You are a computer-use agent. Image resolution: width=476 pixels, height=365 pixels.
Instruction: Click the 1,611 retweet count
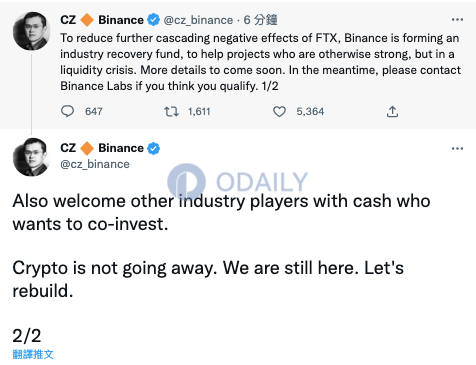pos(199,111)
